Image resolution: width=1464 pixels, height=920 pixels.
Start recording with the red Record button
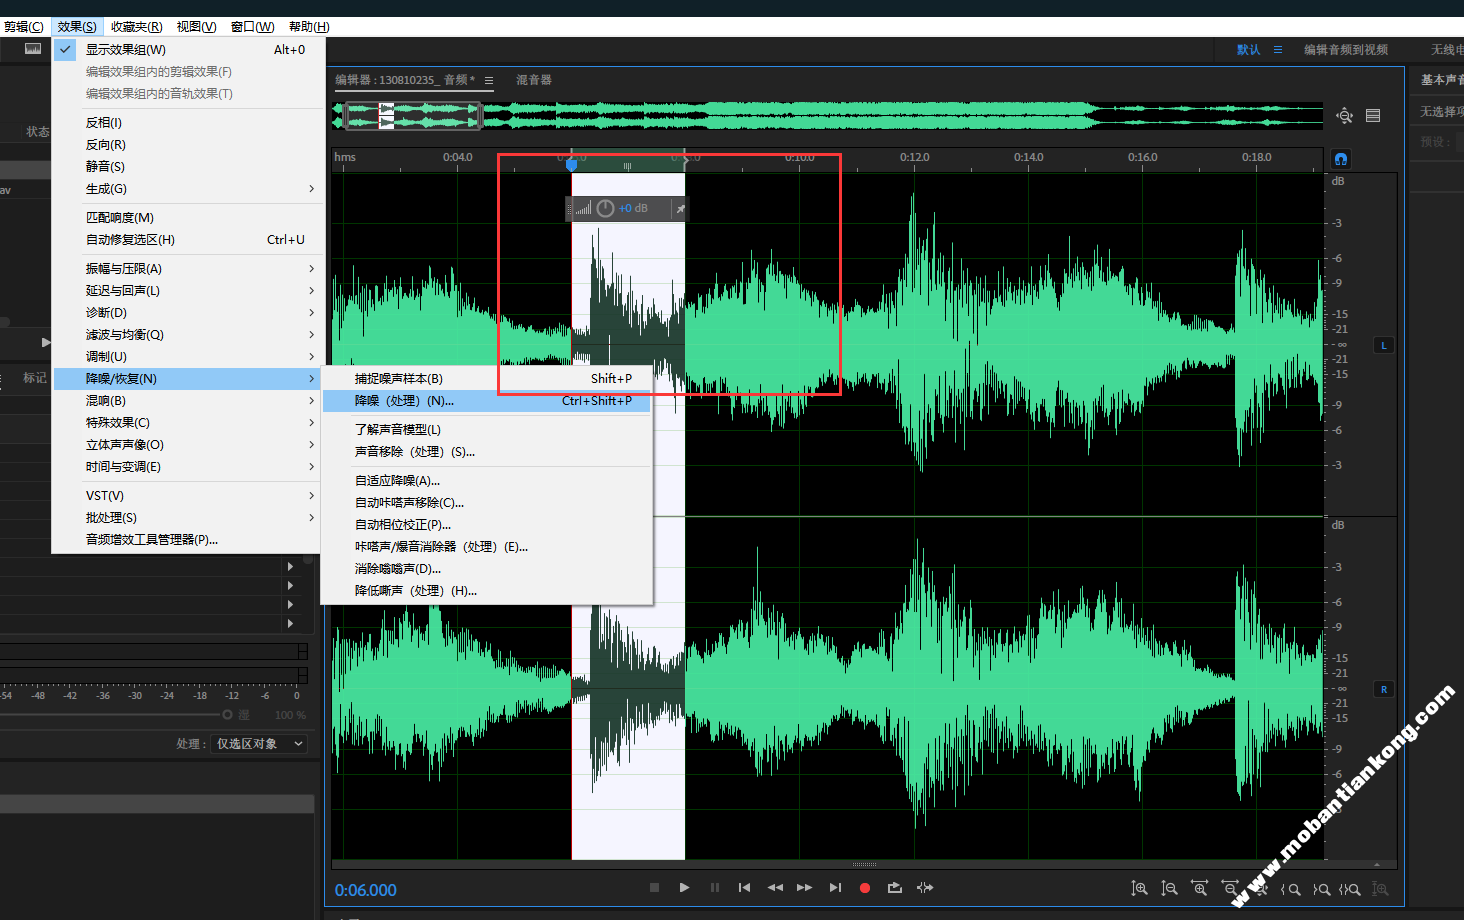865,887
